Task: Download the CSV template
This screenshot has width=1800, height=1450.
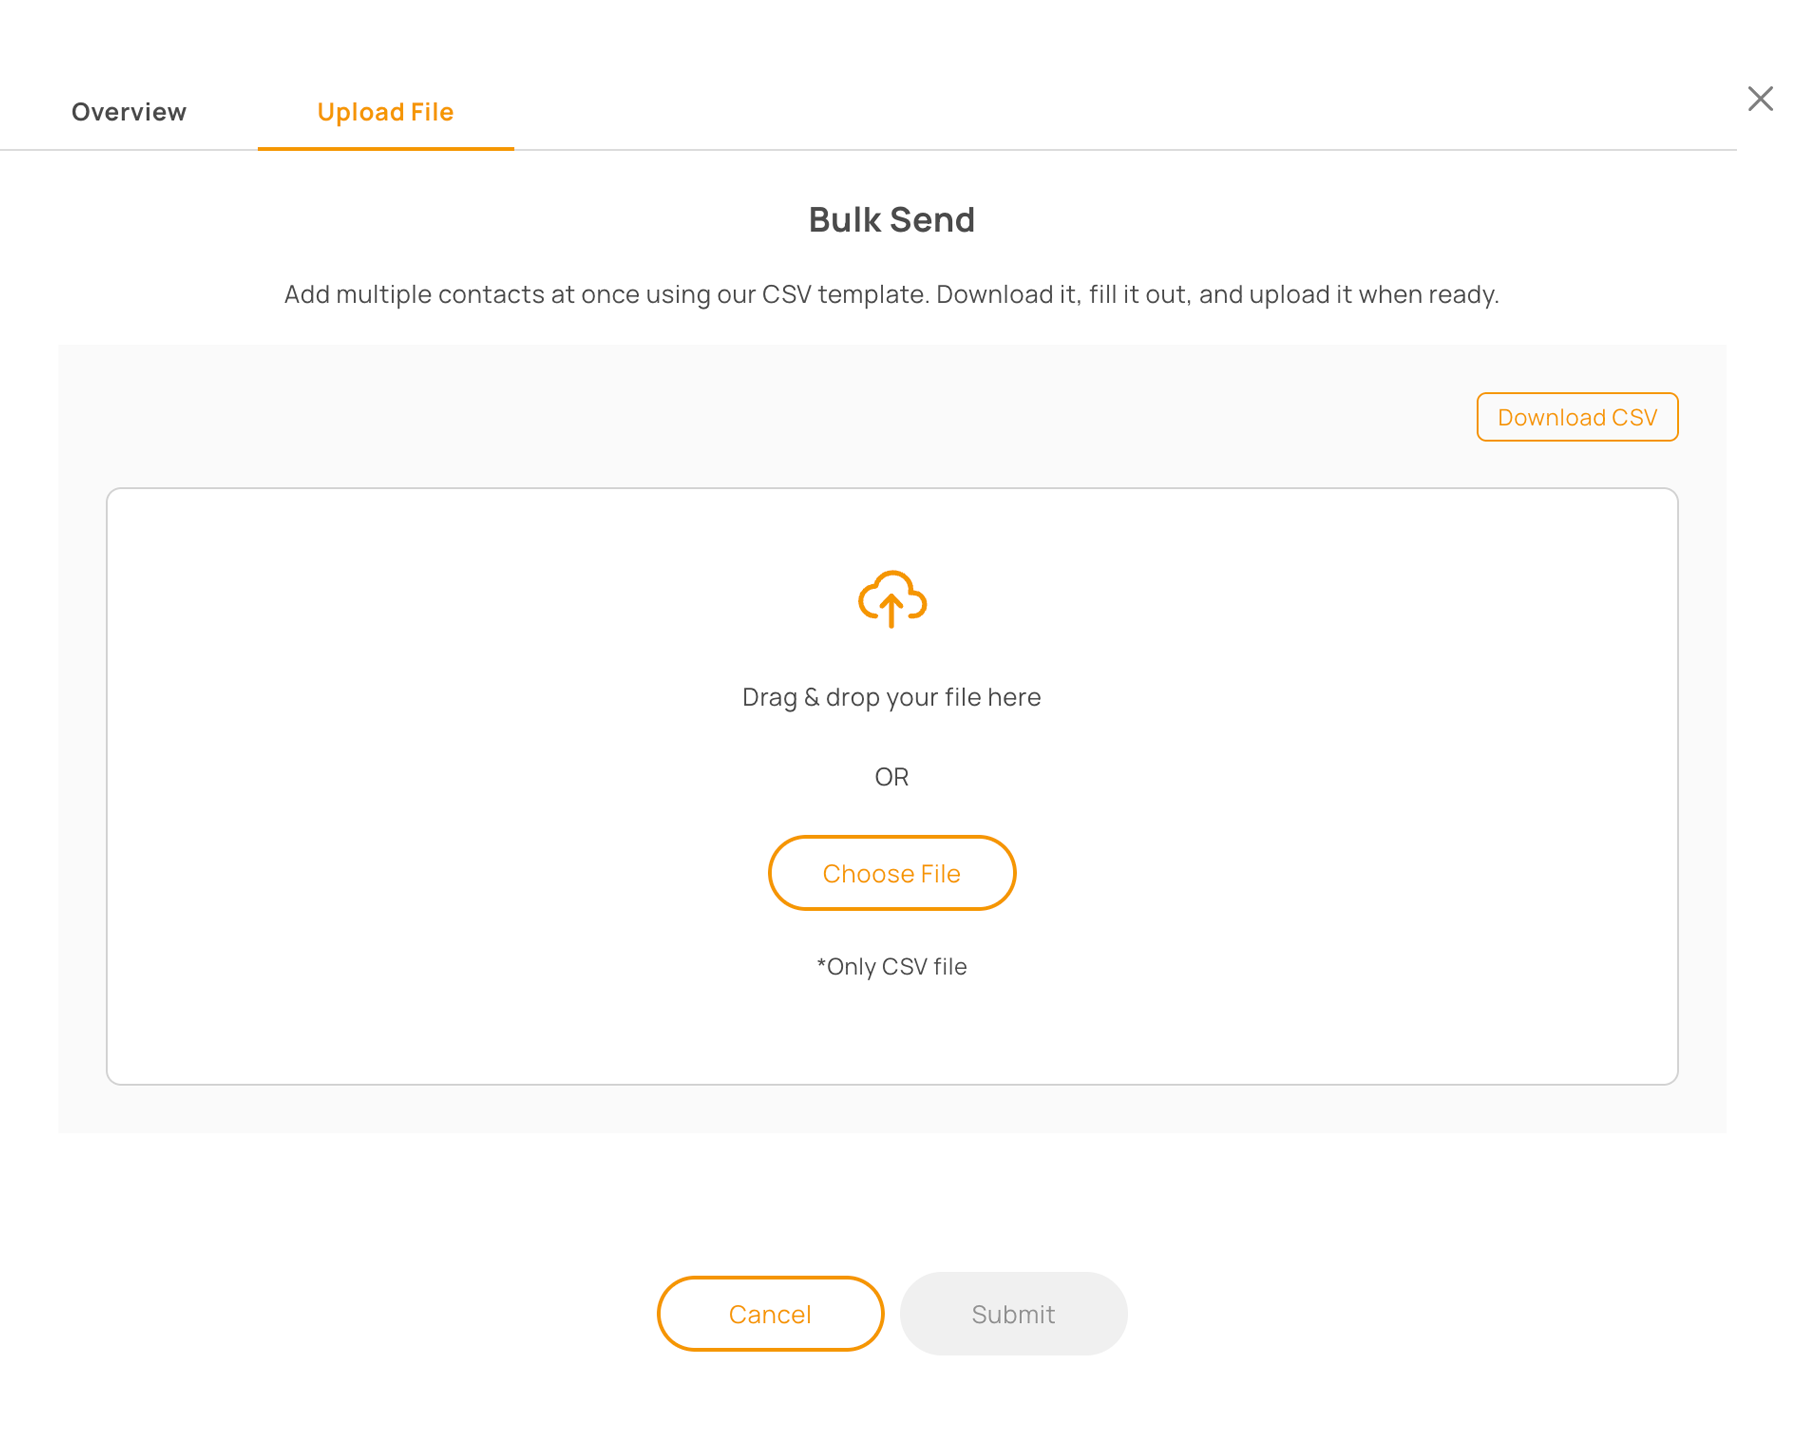Action: [x=1577, y=417]
